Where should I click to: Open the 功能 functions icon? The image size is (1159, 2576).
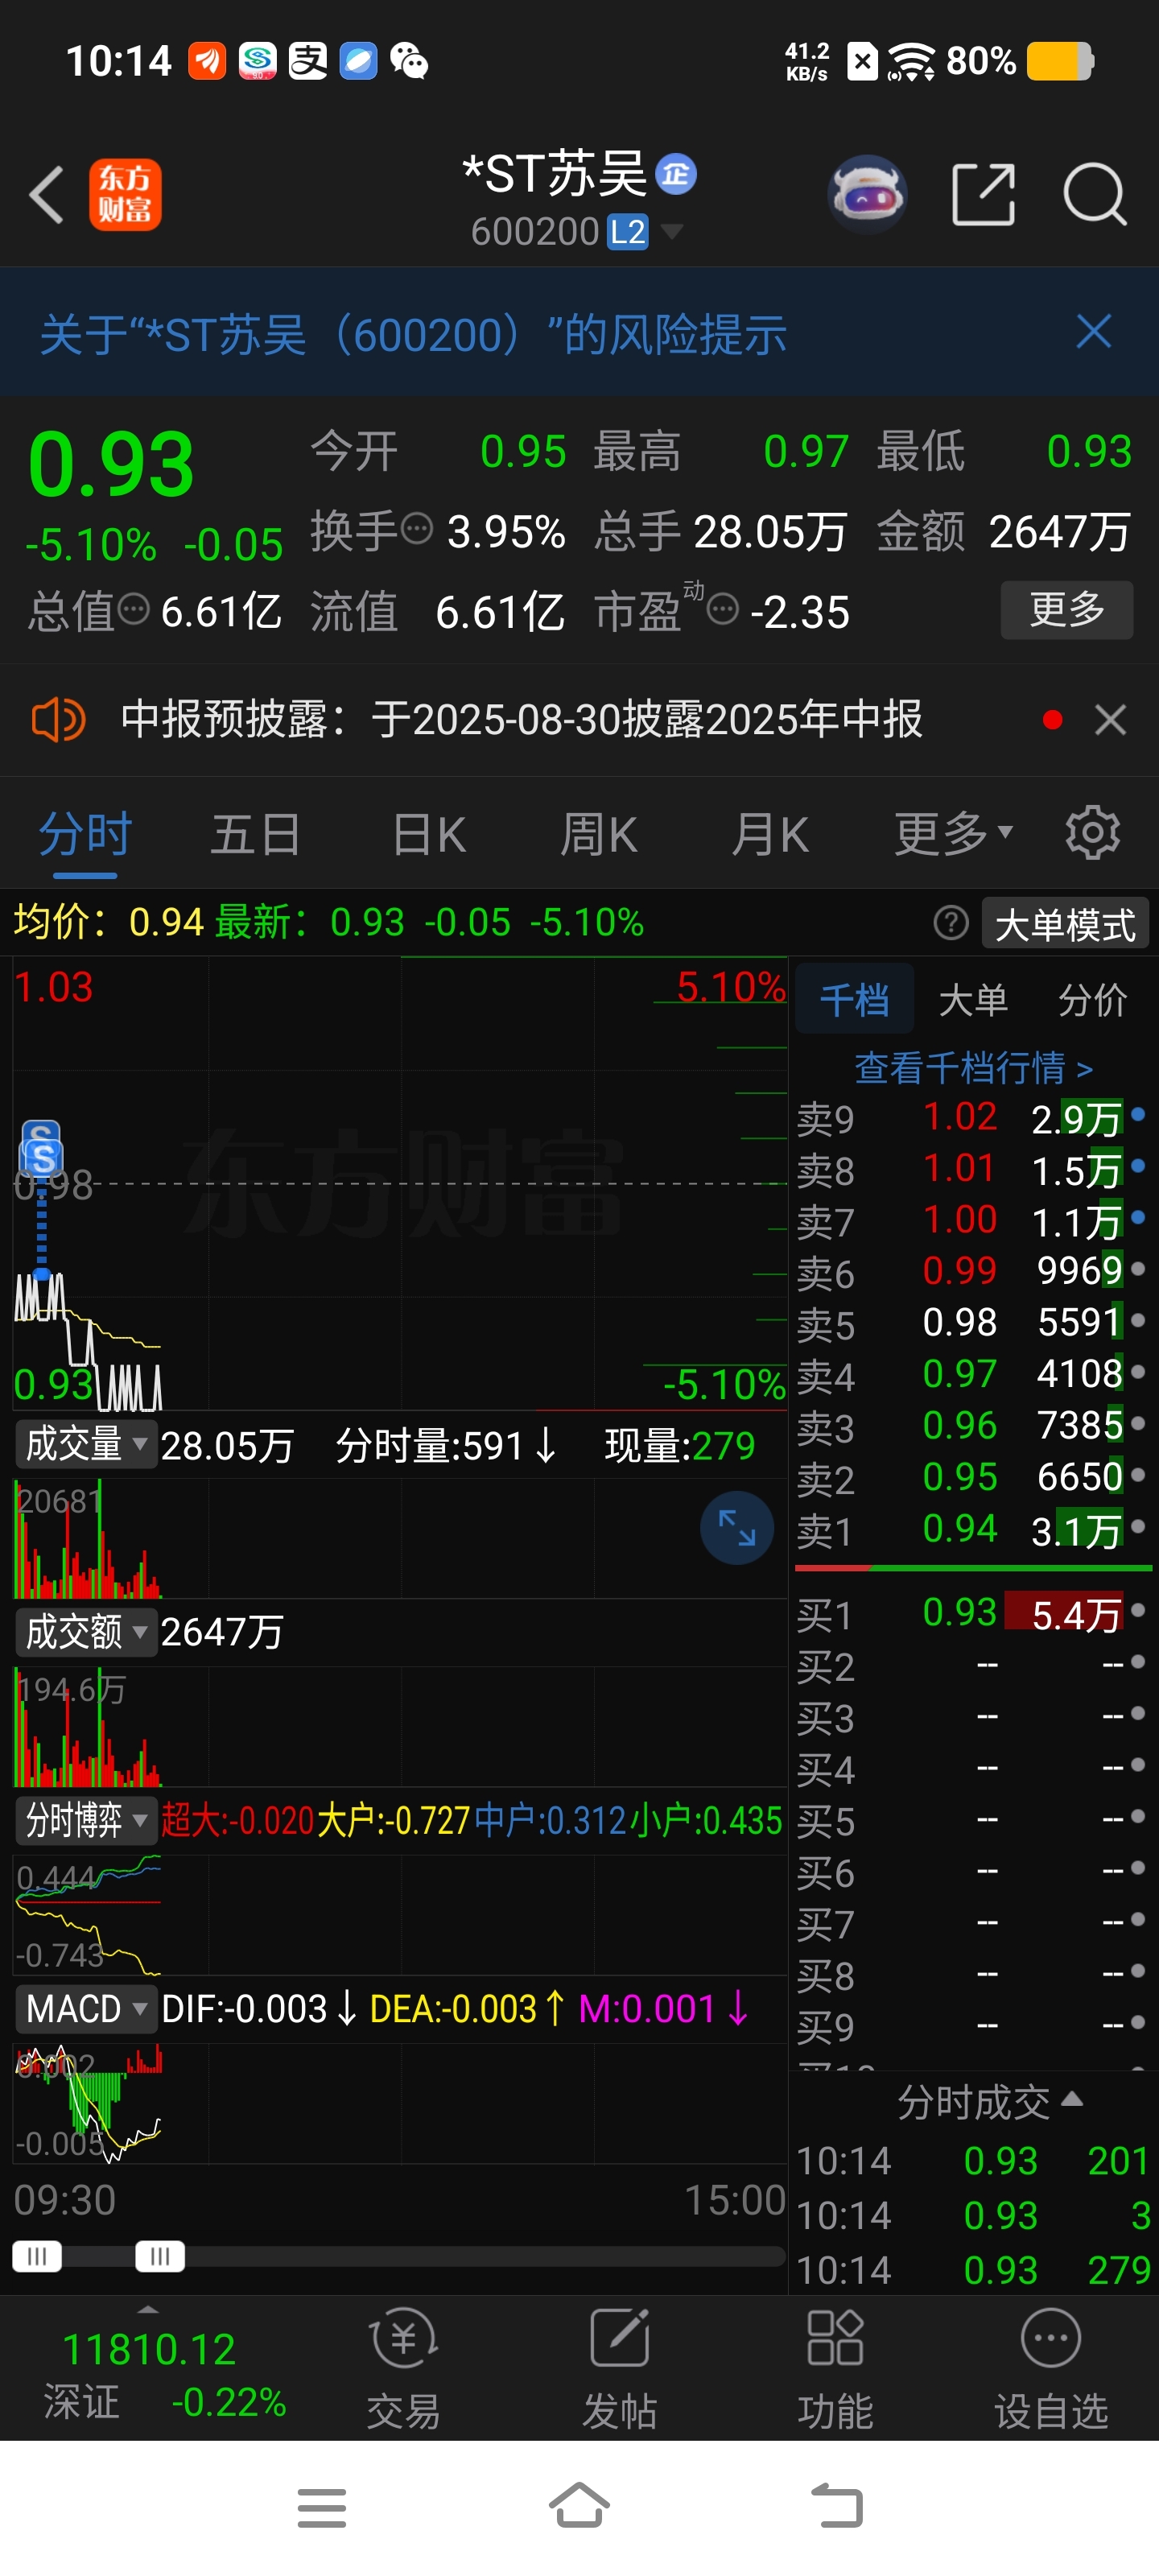tap(835, 2368)
